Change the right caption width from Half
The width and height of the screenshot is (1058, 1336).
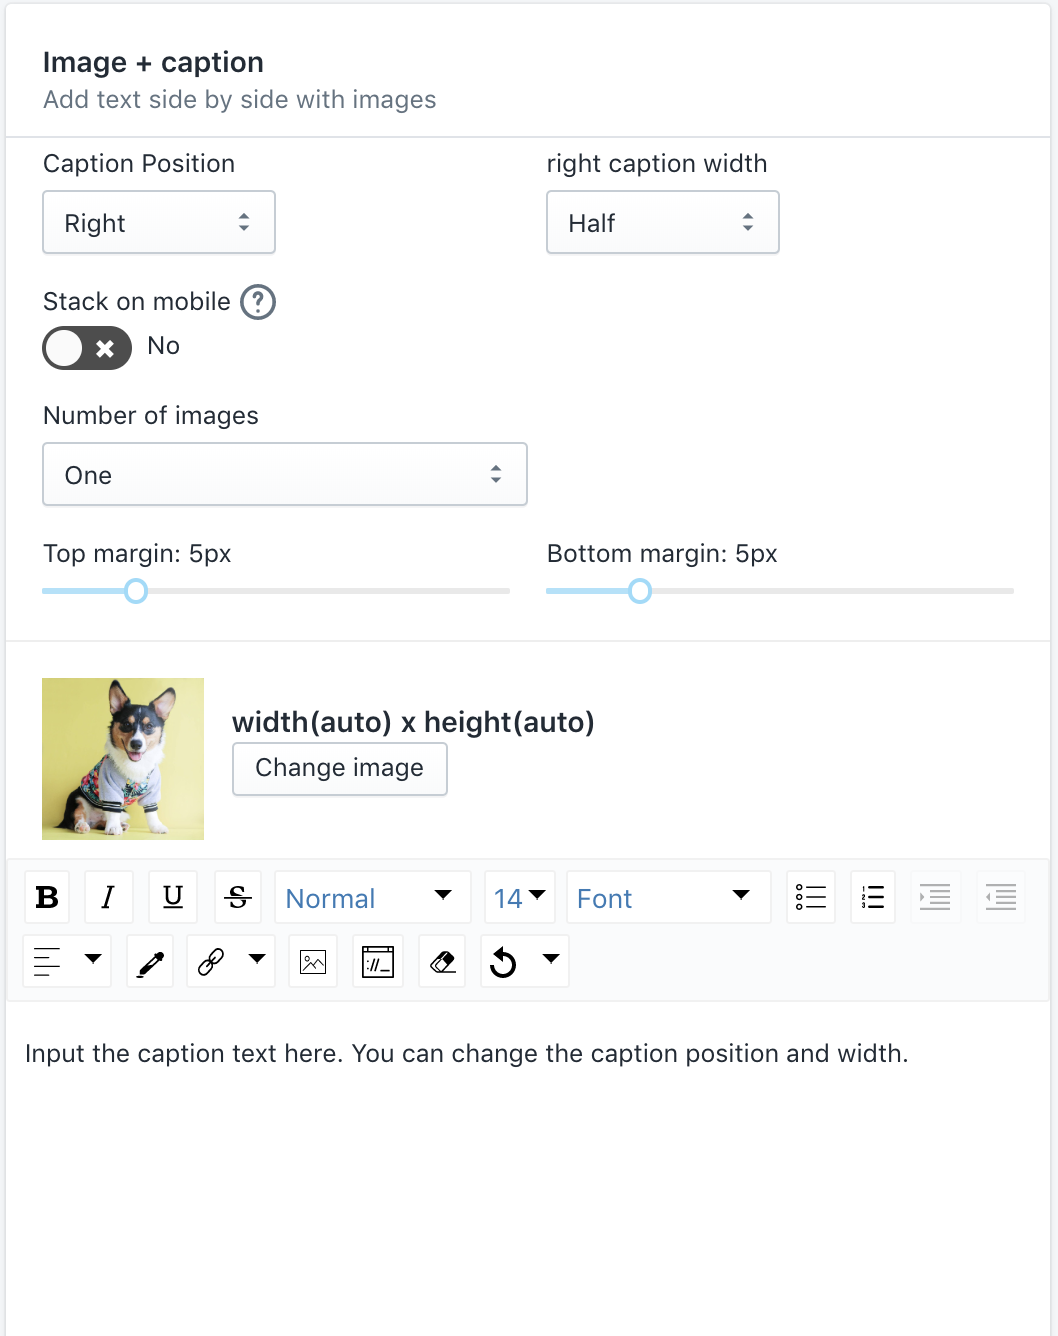click(662, 222)
